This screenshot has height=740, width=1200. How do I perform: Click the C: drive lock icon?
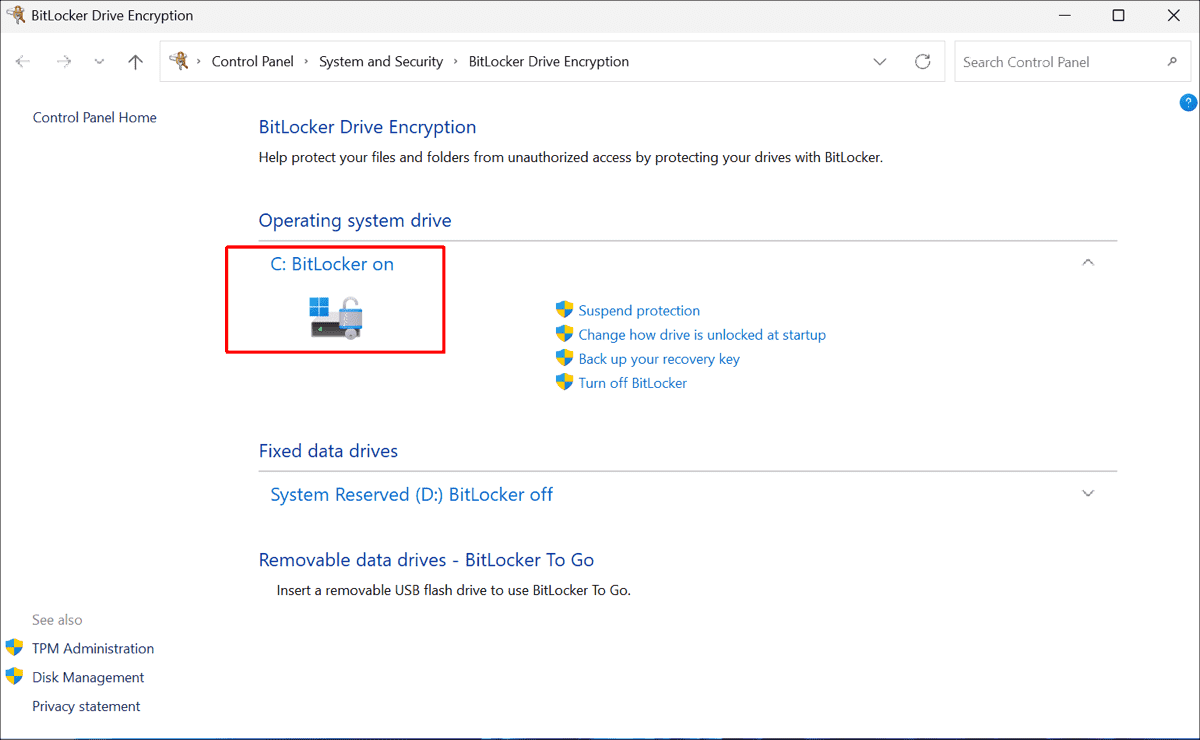(x=335, y=315)
